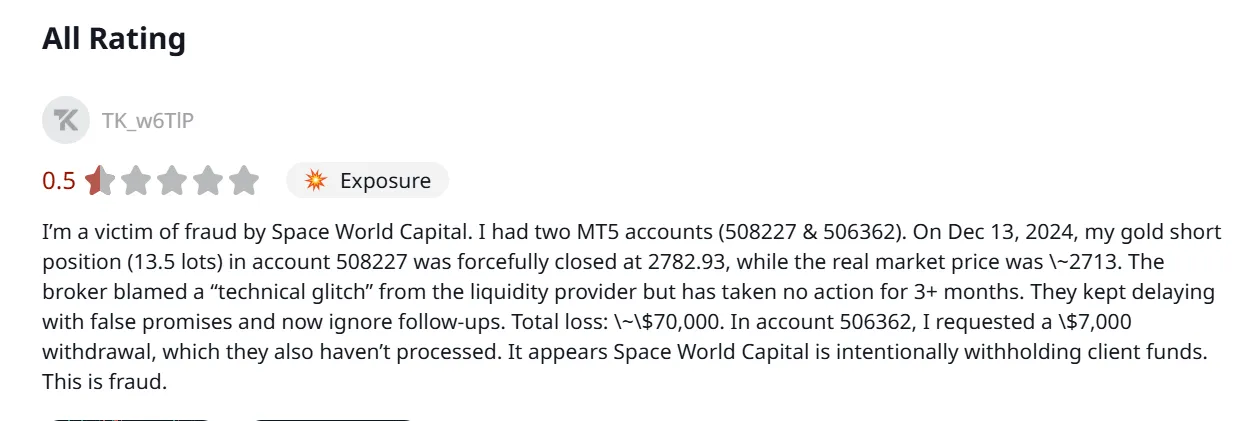
Task: Select the fifth gray rating star
Action: (x=244, y=181)
